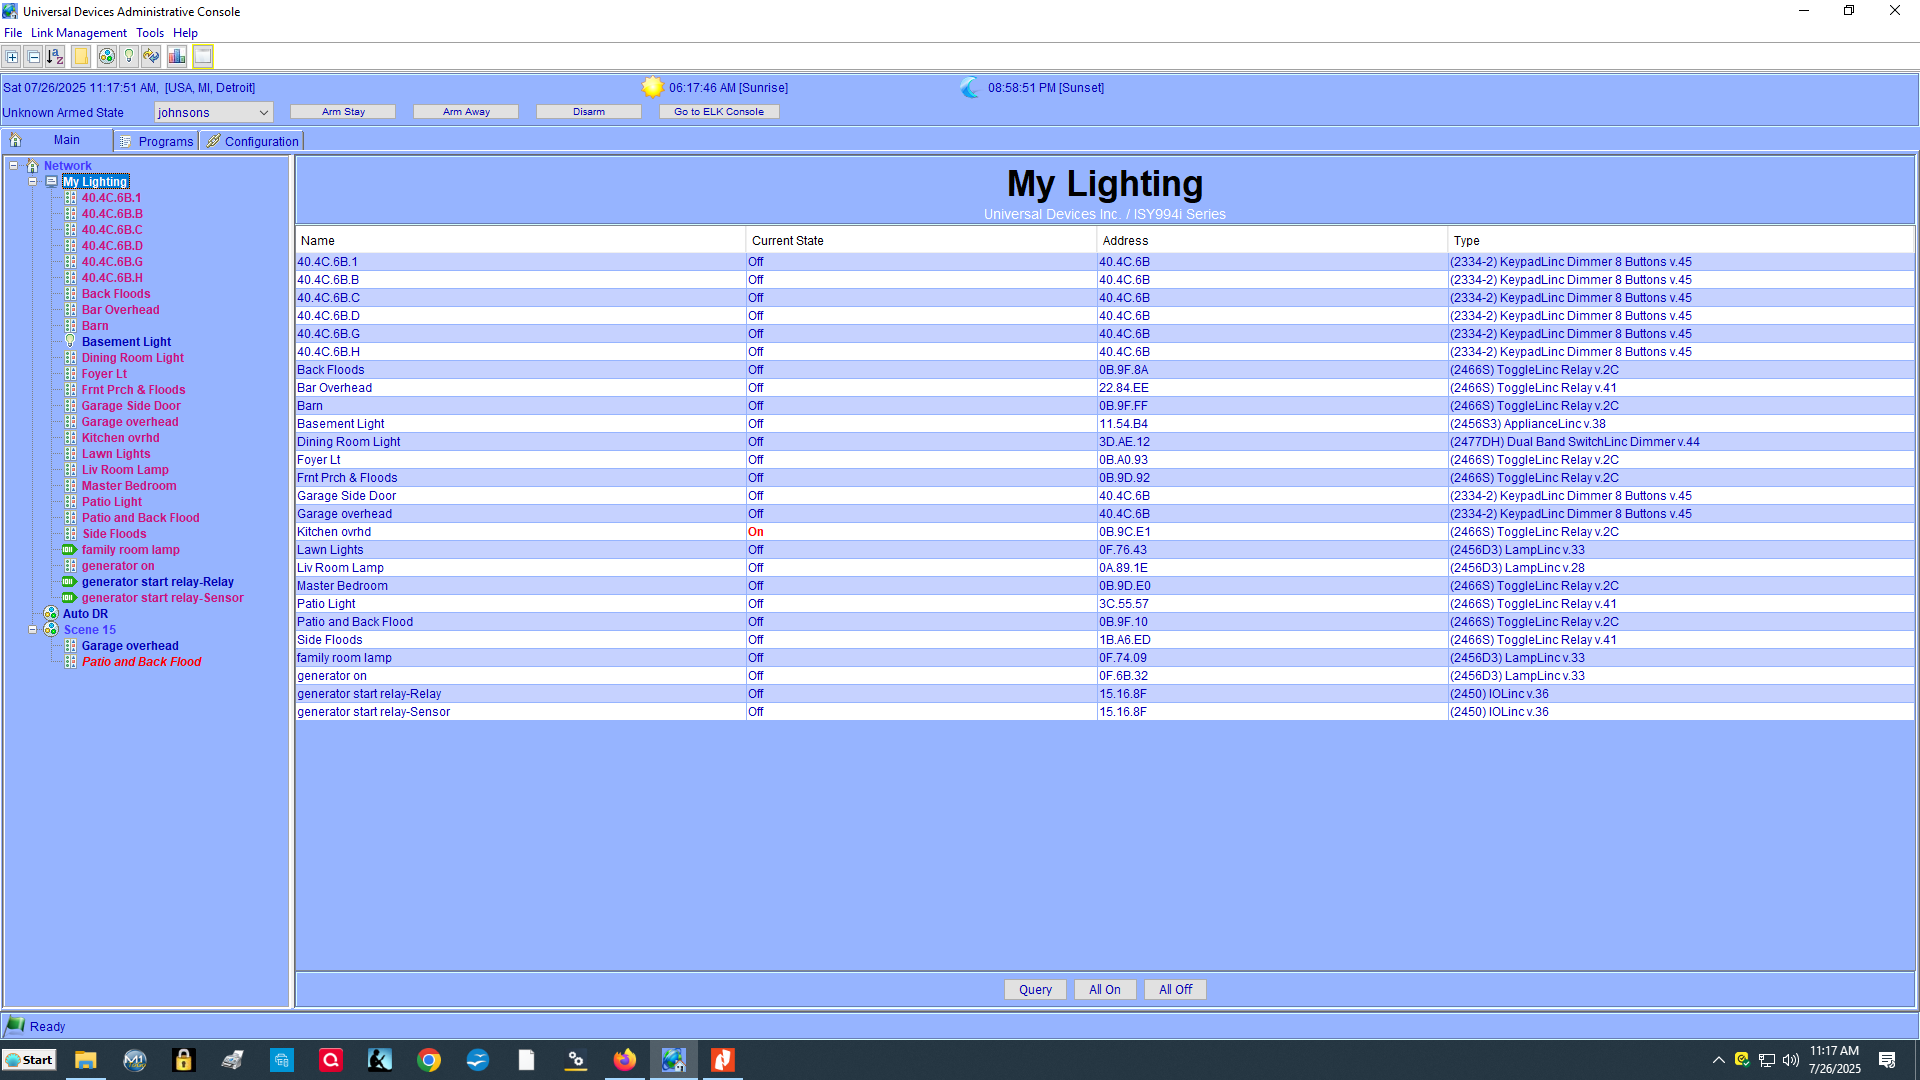1920x1080 pixels.
Task: Click the house icon beside Network
Action: coord(32,166)
